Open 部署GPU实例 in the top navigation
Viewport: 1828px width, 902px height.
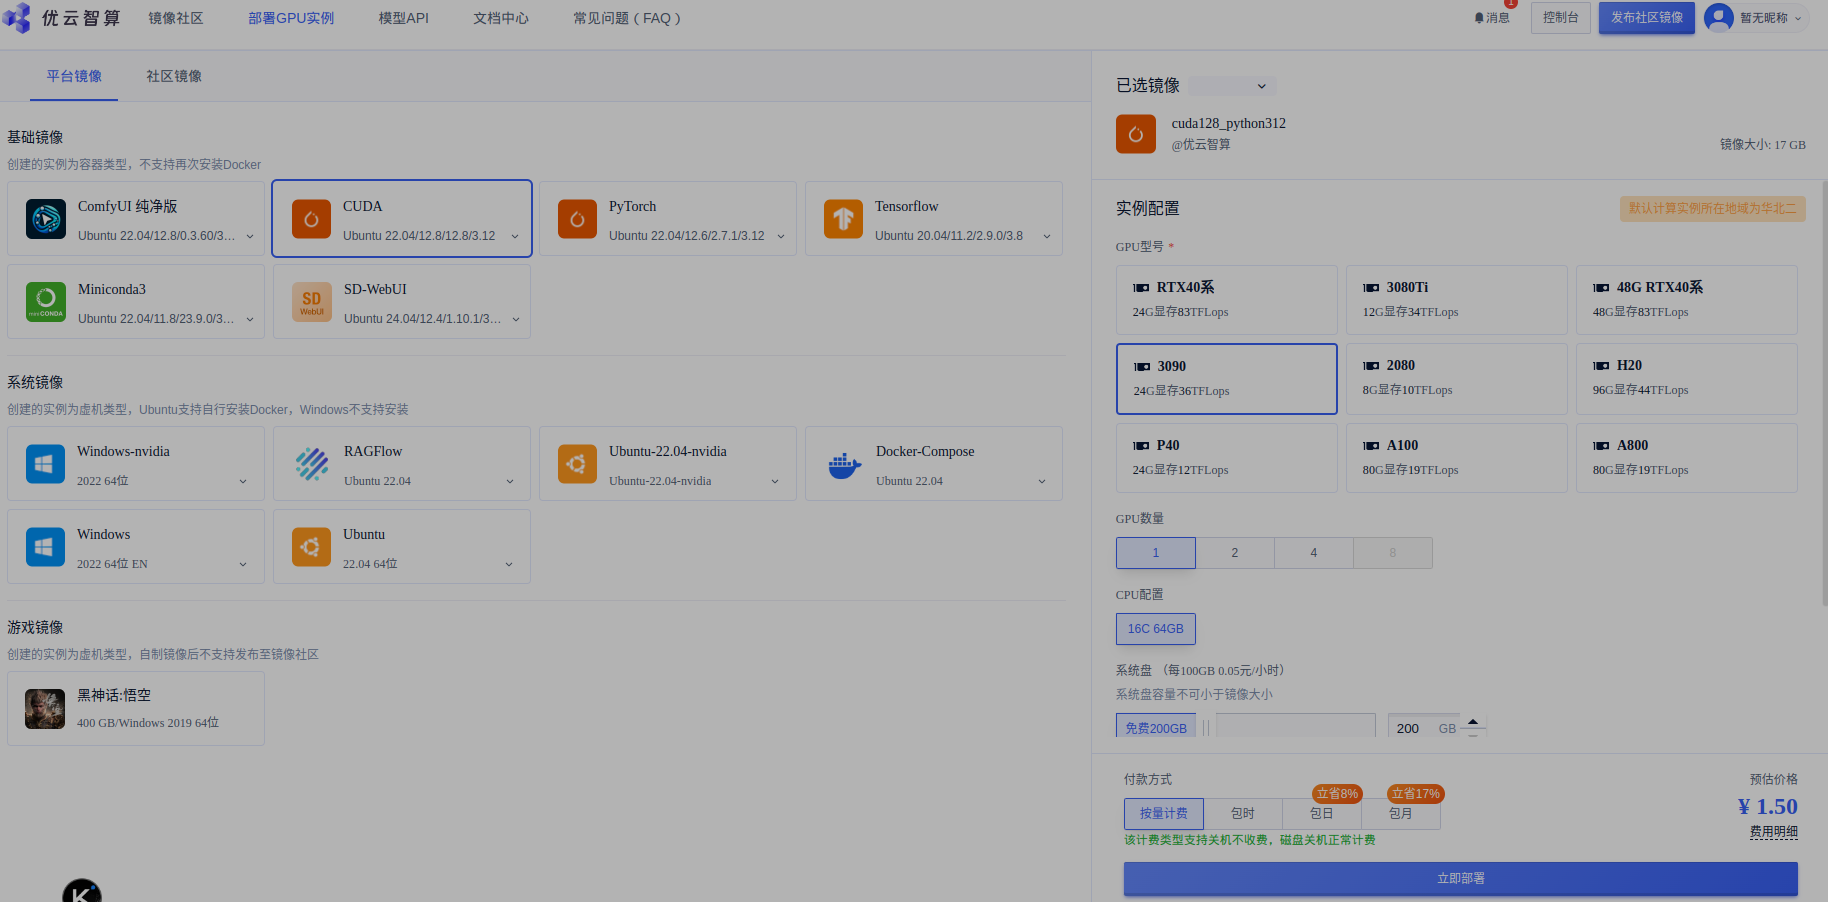coord(291,18)
